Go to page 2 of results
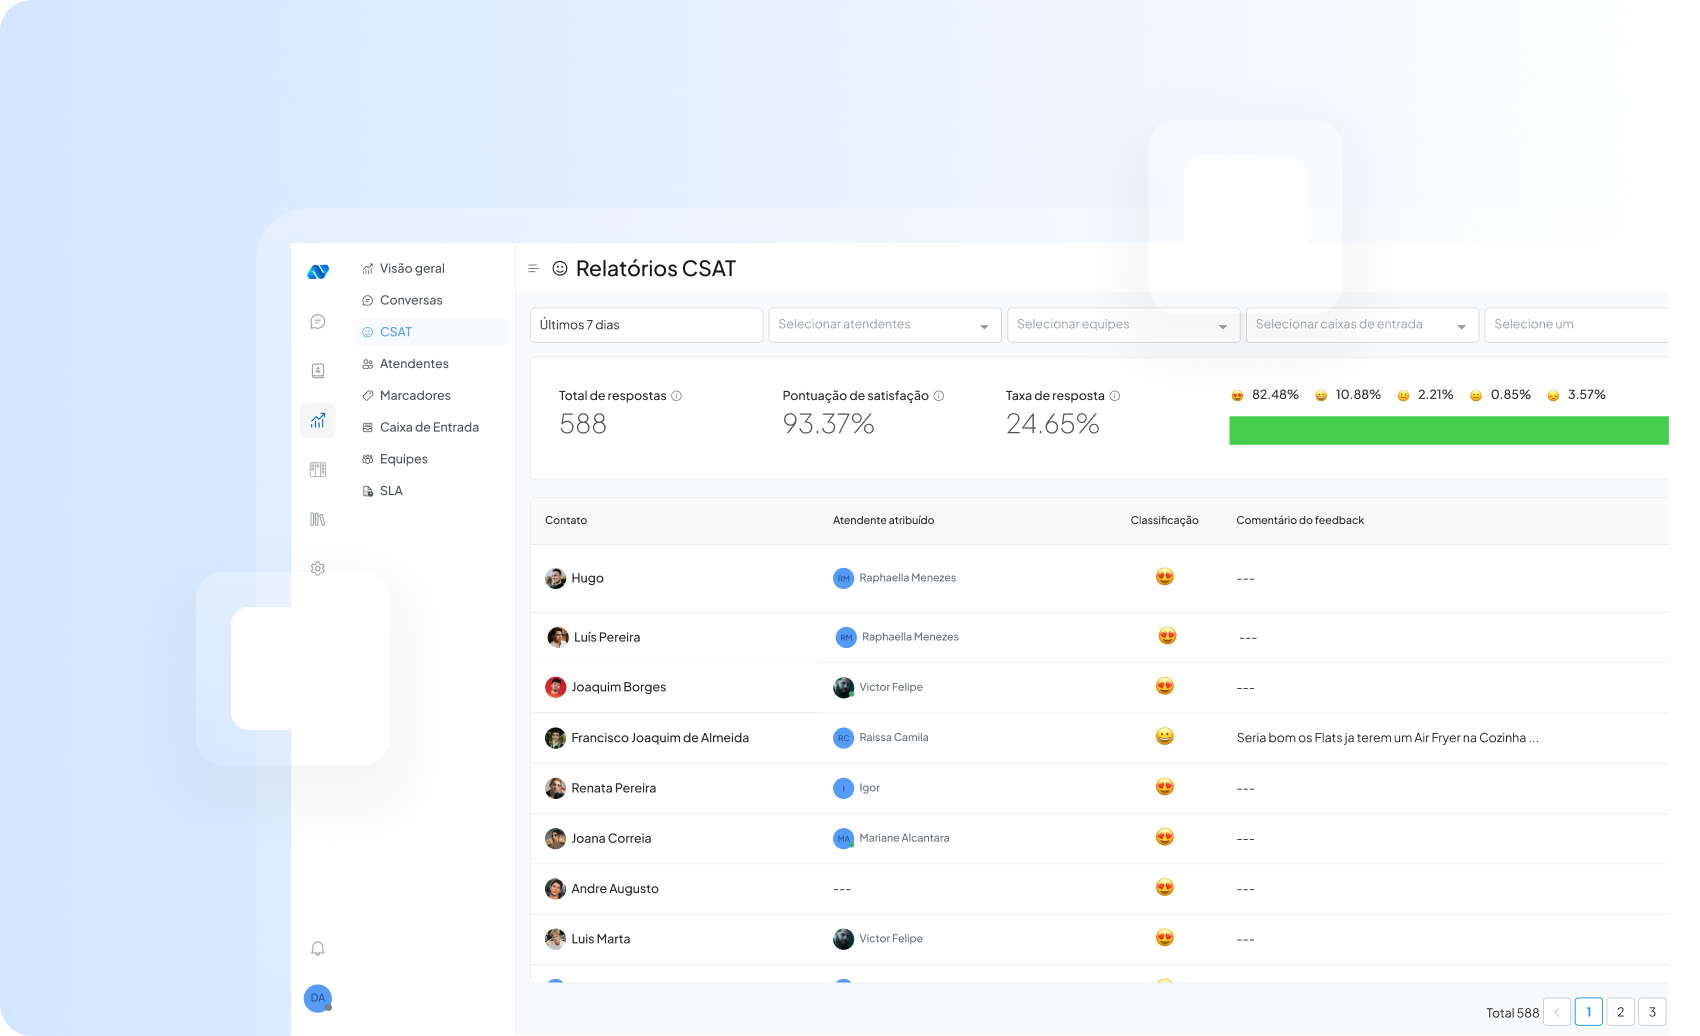The image size is (1700, 1036). pyautogui.click(x=1620, y=1012)
